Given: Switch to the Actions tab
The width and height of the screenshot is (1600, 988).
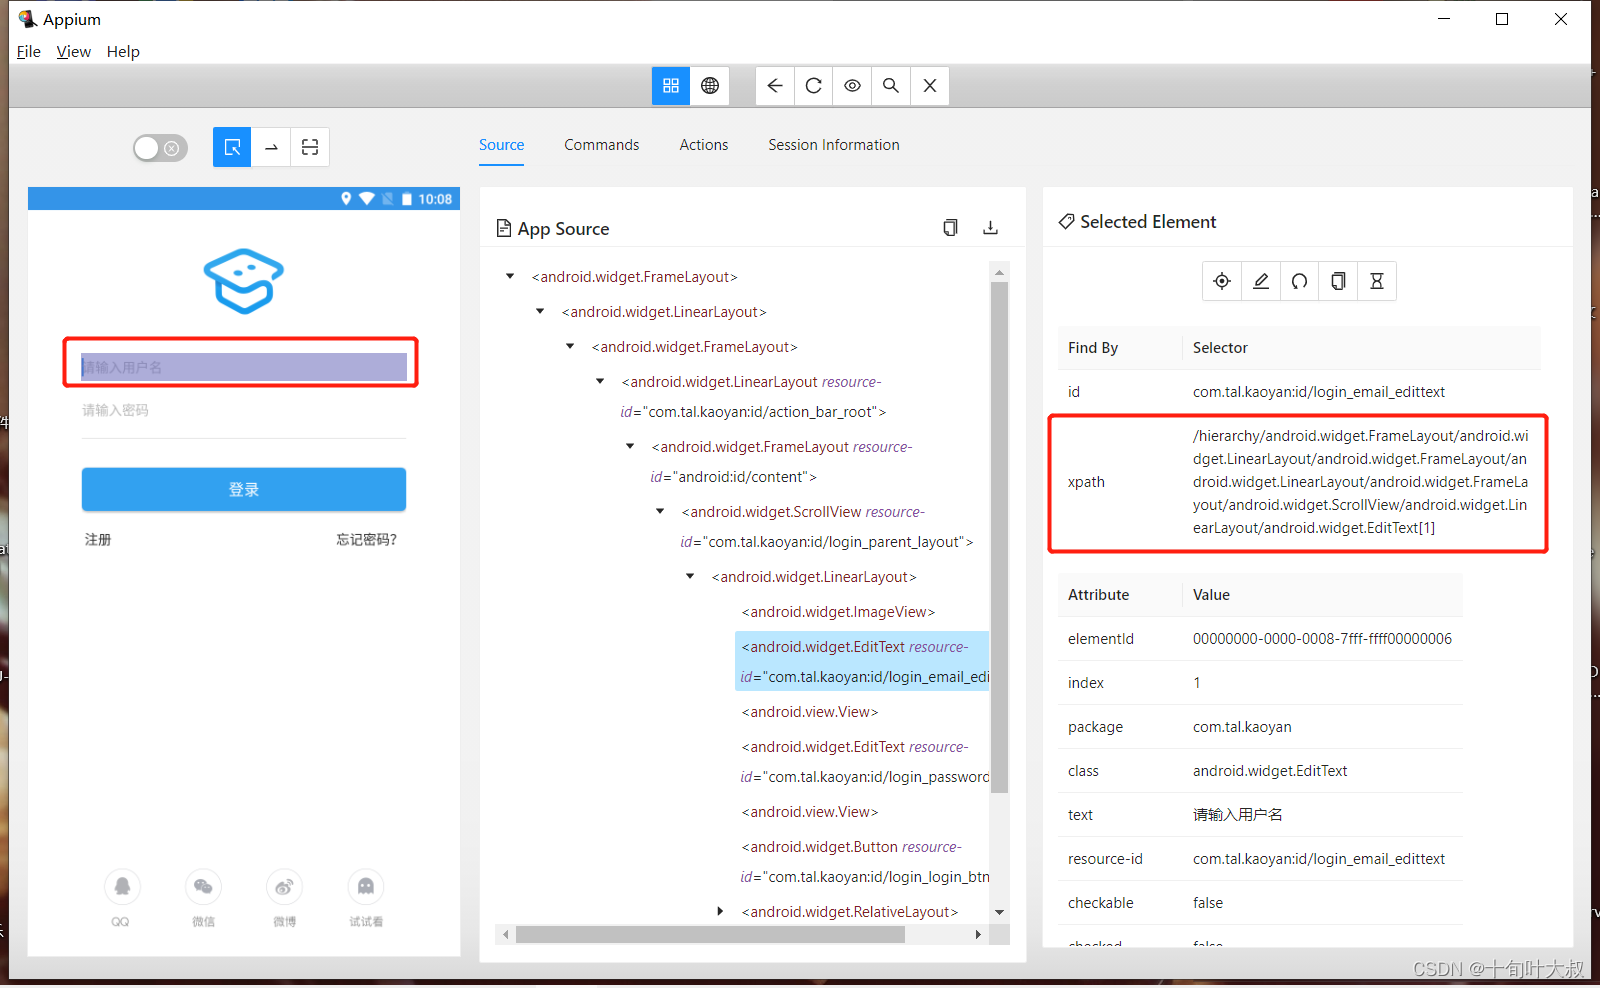Looking at the screenshot, I should (x=704, y=145).
